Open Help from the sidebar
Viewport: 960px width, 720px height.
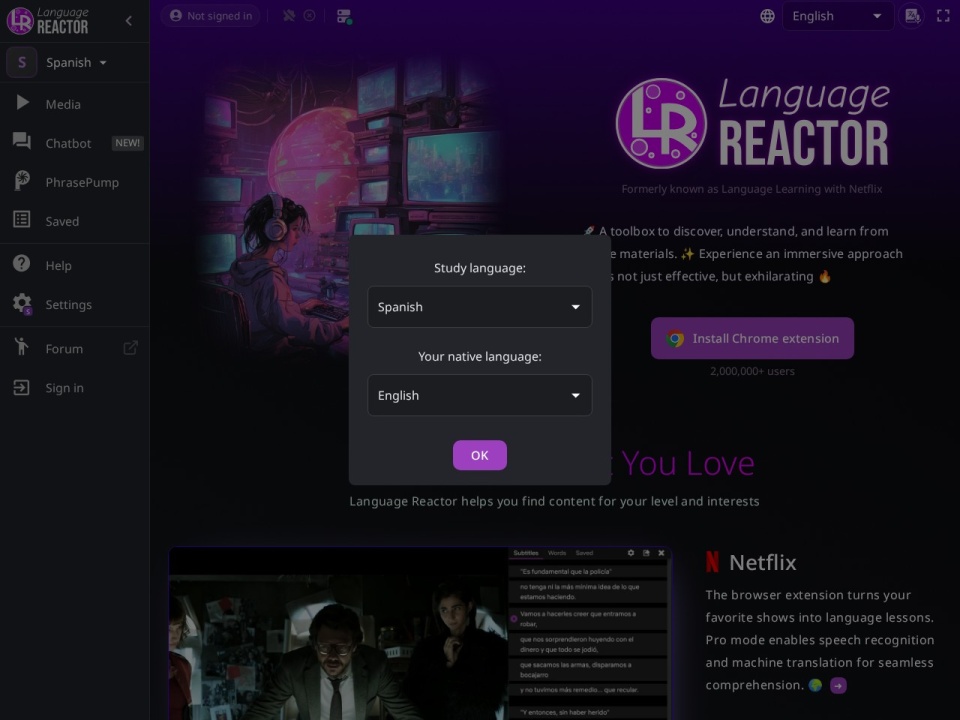click(x=75, y=266)
